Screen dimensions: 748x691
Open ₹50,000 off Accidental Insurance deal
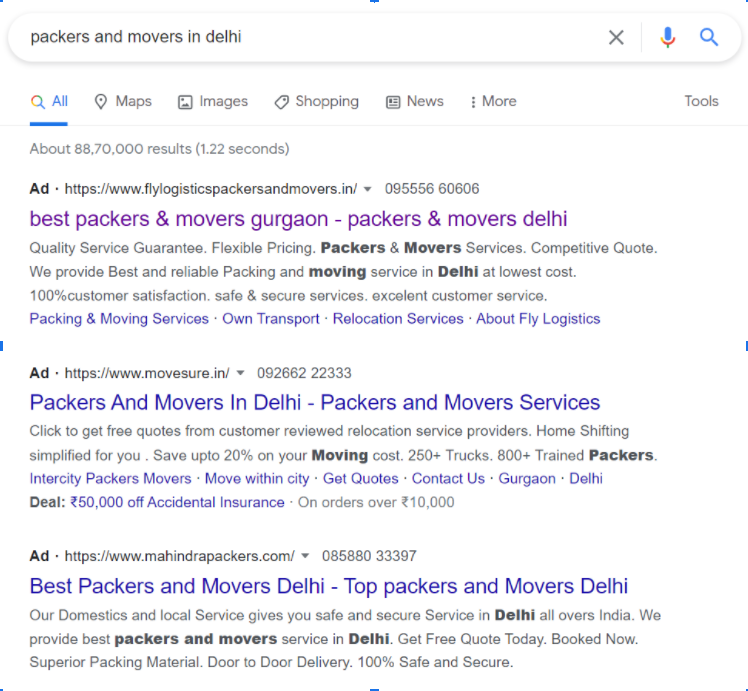[177, 502]
